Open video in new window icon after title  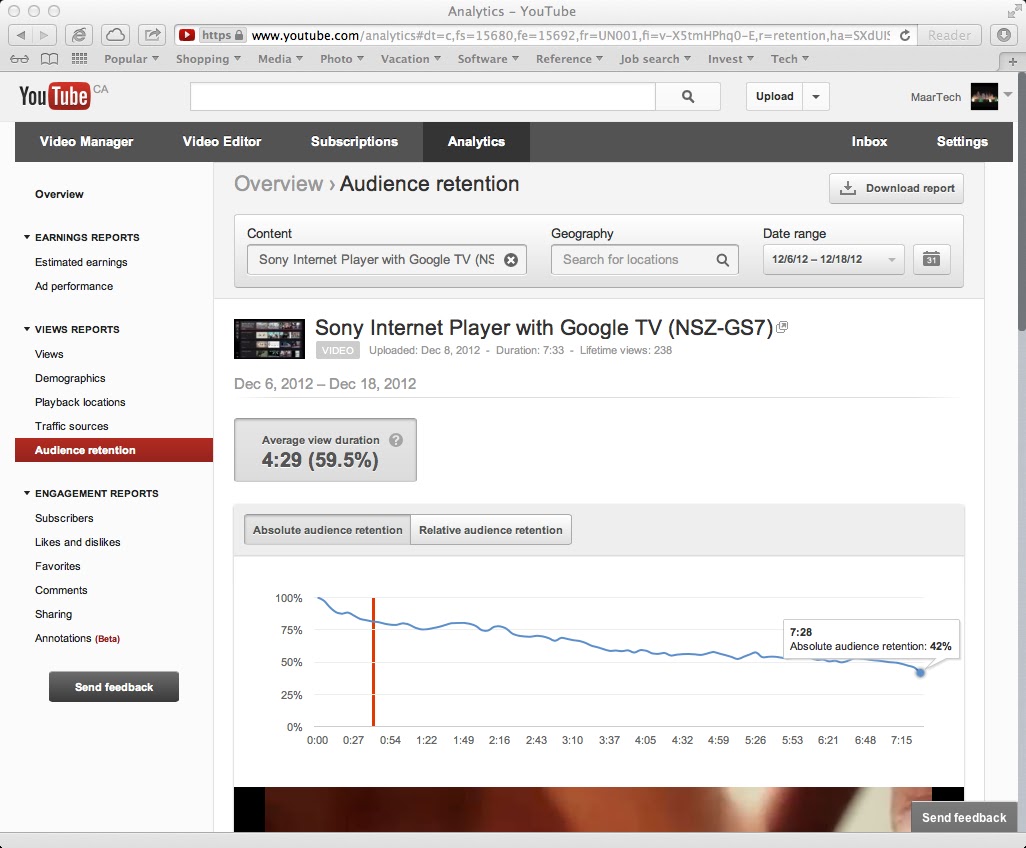click(x=782, y=327)
